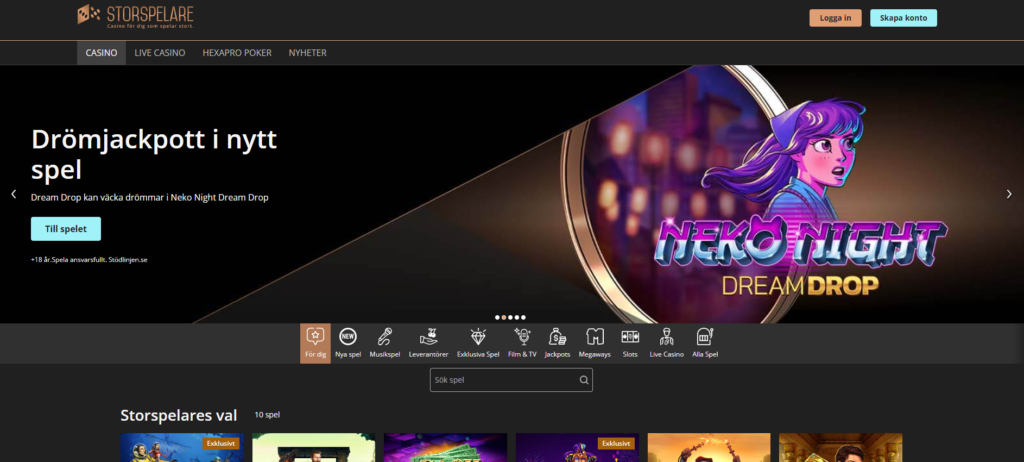
Task: Select the last carousel dot
Action: tap(523, 318)
